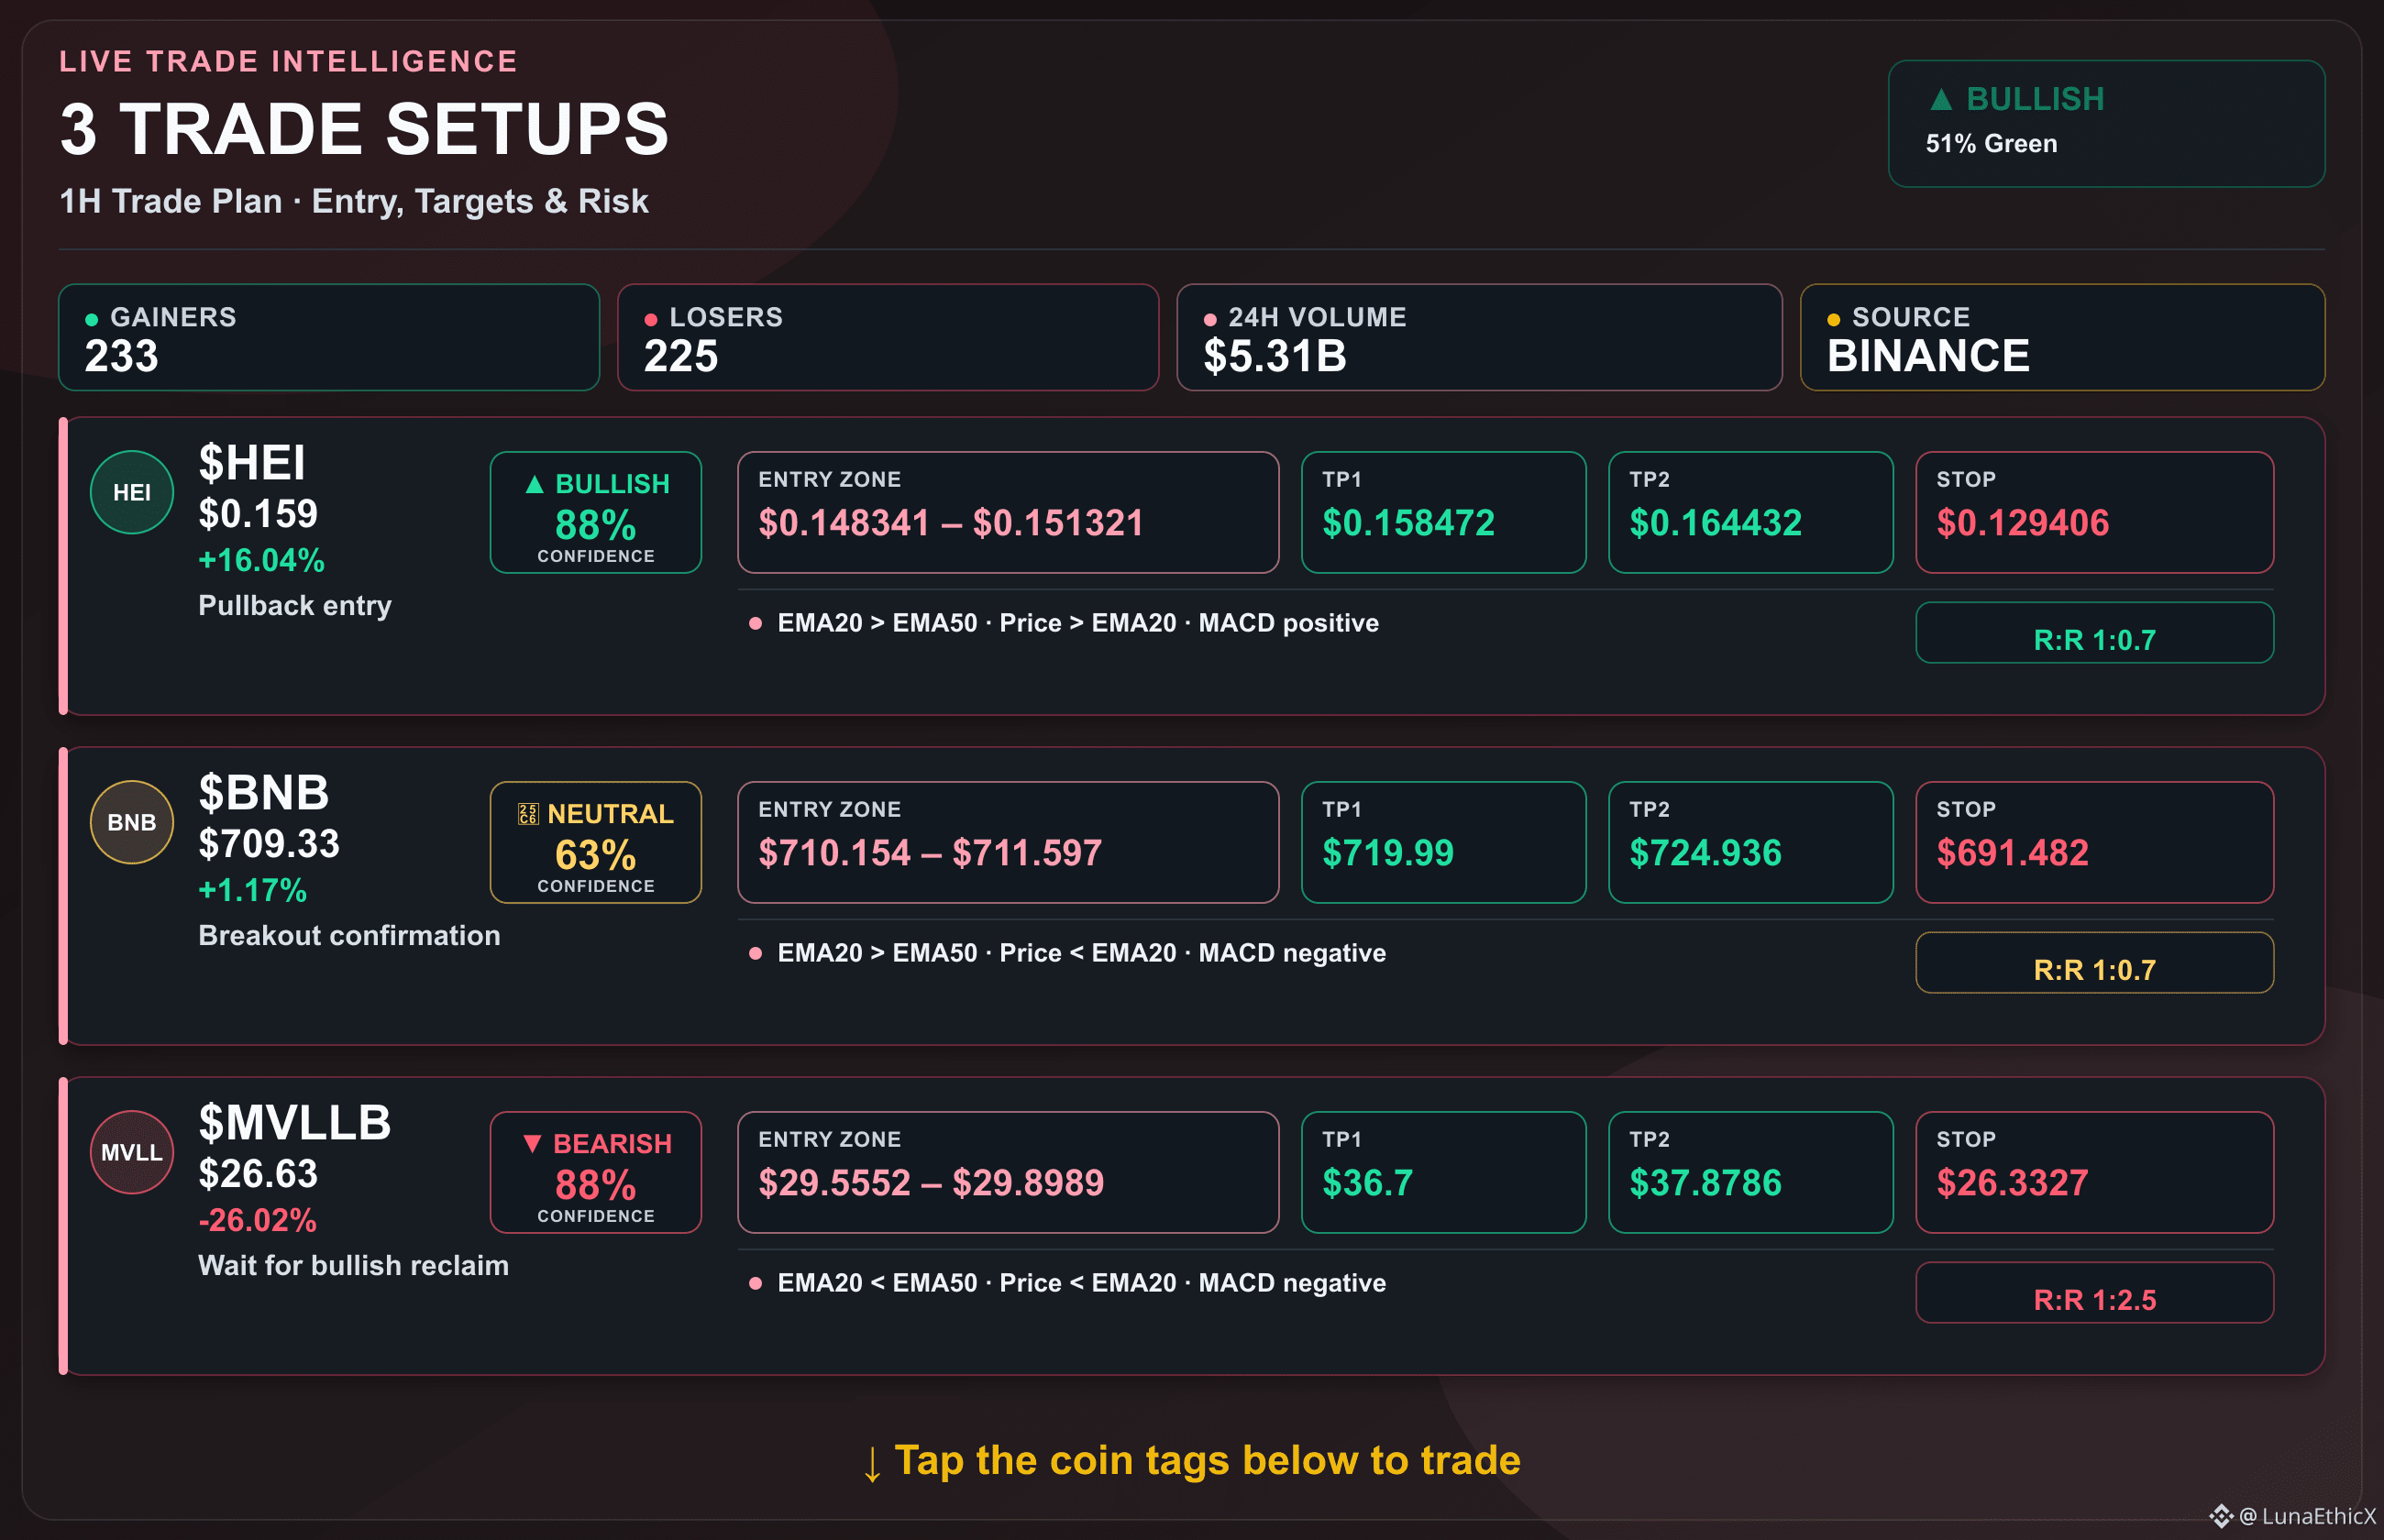
Task: Click BNB price $709.33
Action: [x=269, y=844]
